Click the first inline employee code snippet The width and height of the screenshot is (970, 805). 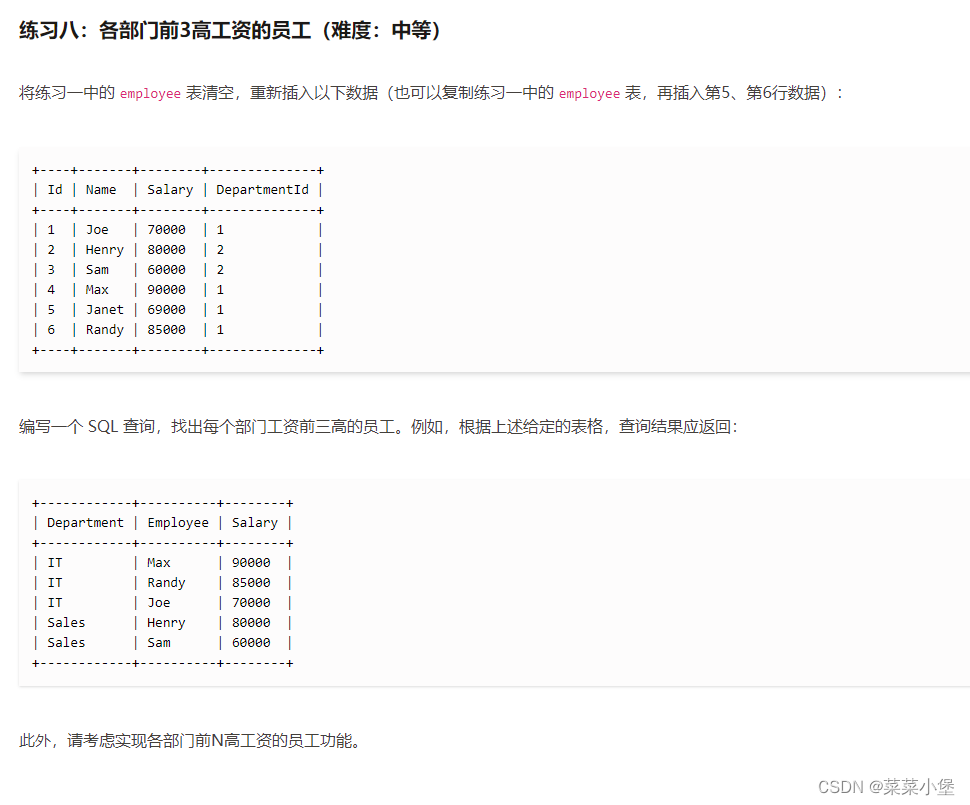tap(149, 93)
